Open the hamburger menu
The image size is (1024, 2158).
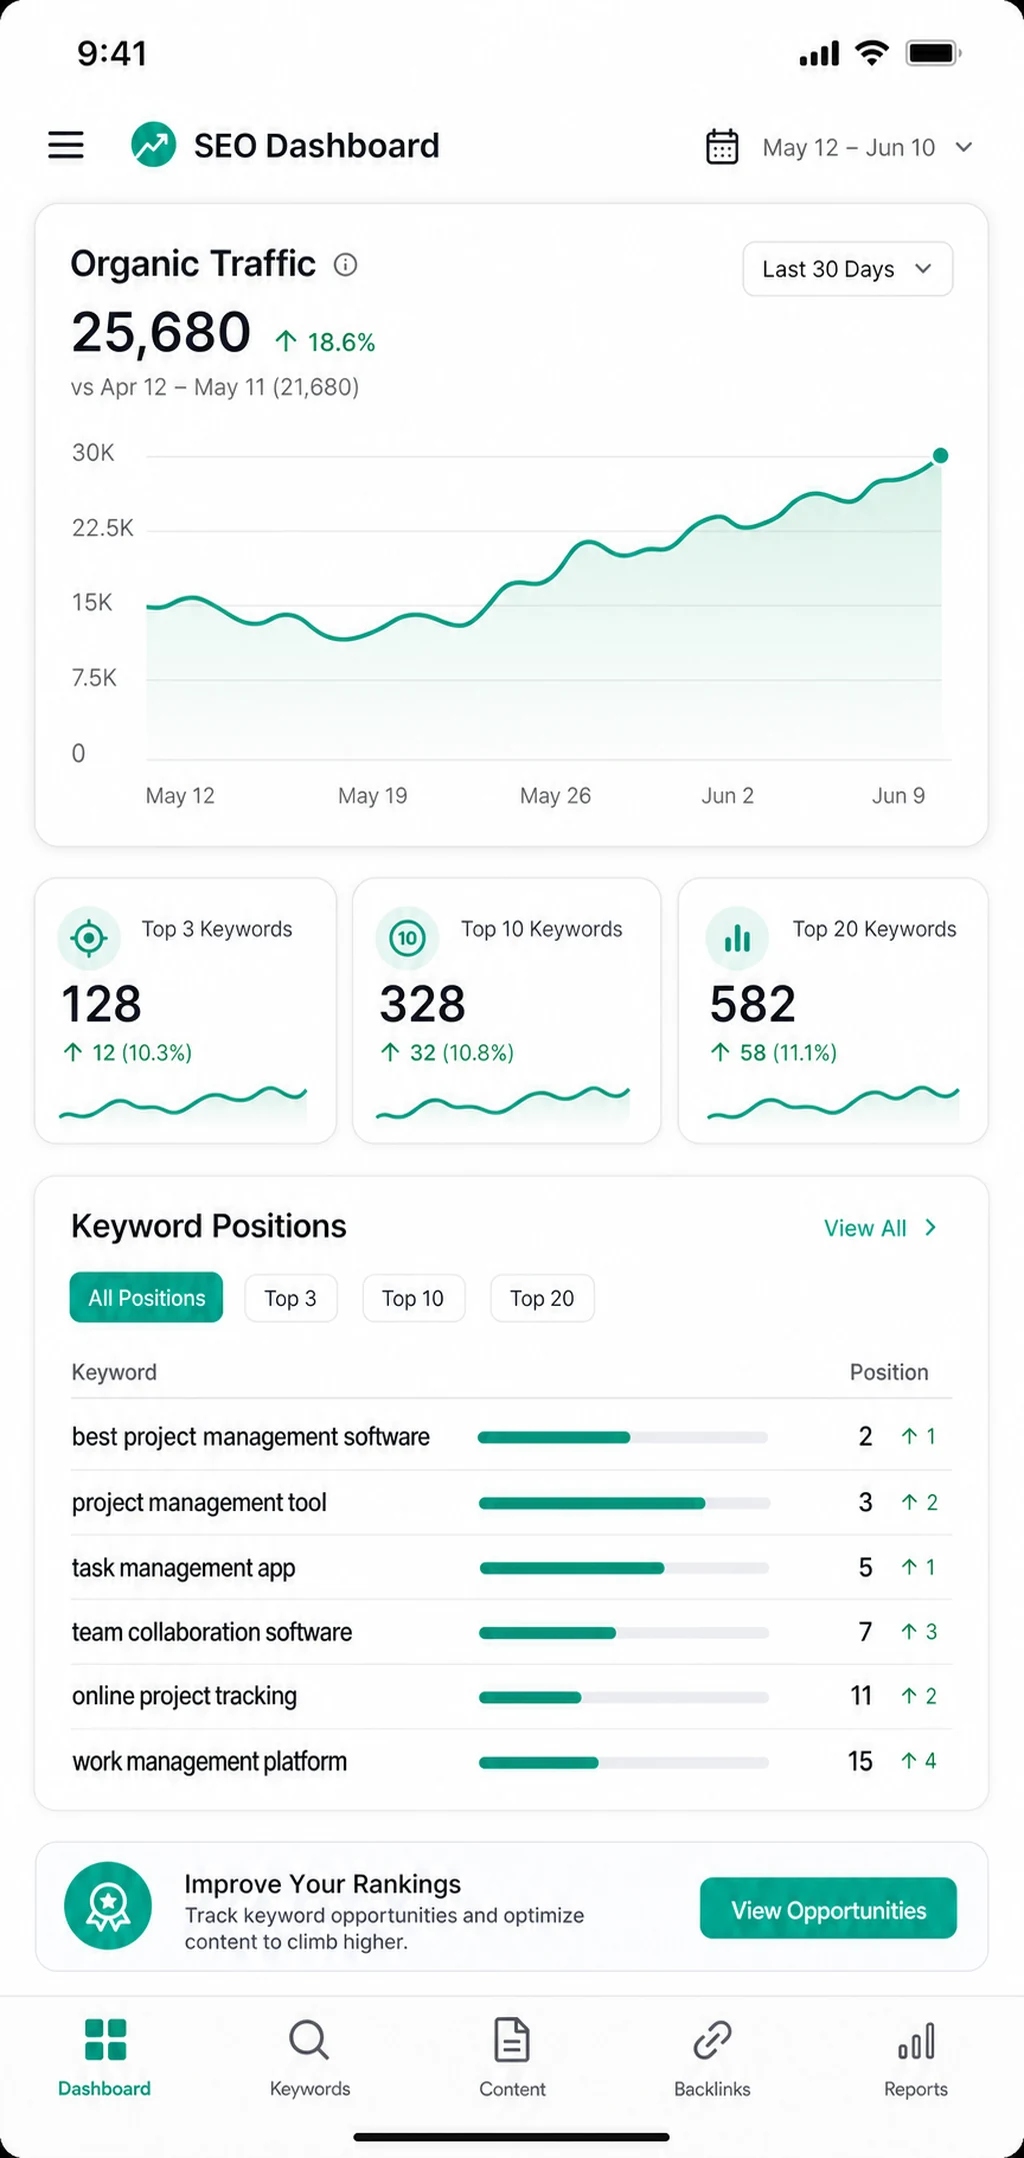(66, 145)
